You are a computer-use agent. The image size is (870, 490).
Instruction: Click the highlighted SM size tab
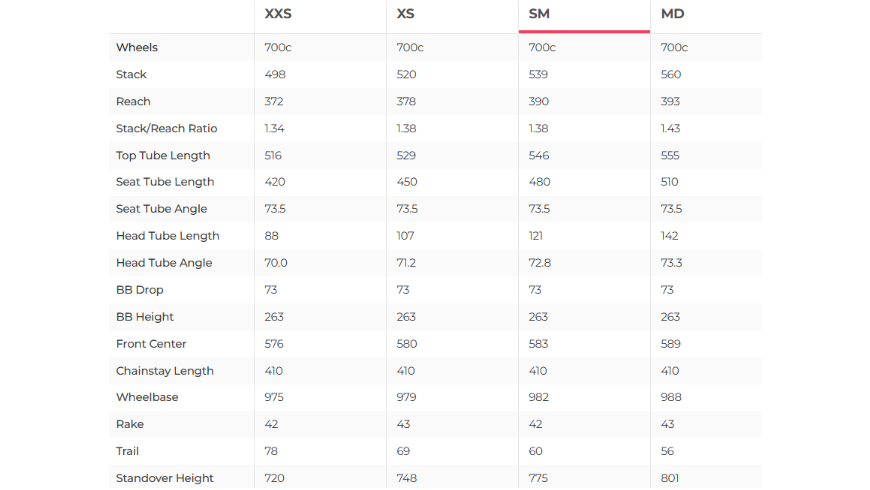click(x=539, y=14)
